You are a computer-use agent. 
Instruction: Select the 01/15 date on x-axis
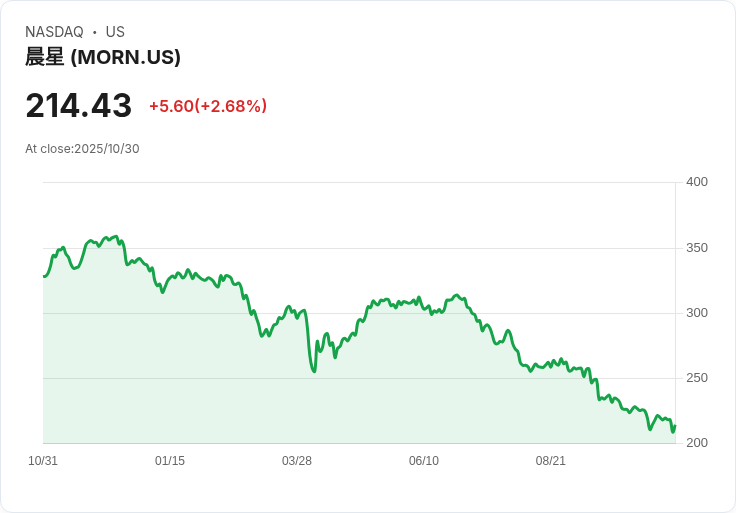click(170, 461)
